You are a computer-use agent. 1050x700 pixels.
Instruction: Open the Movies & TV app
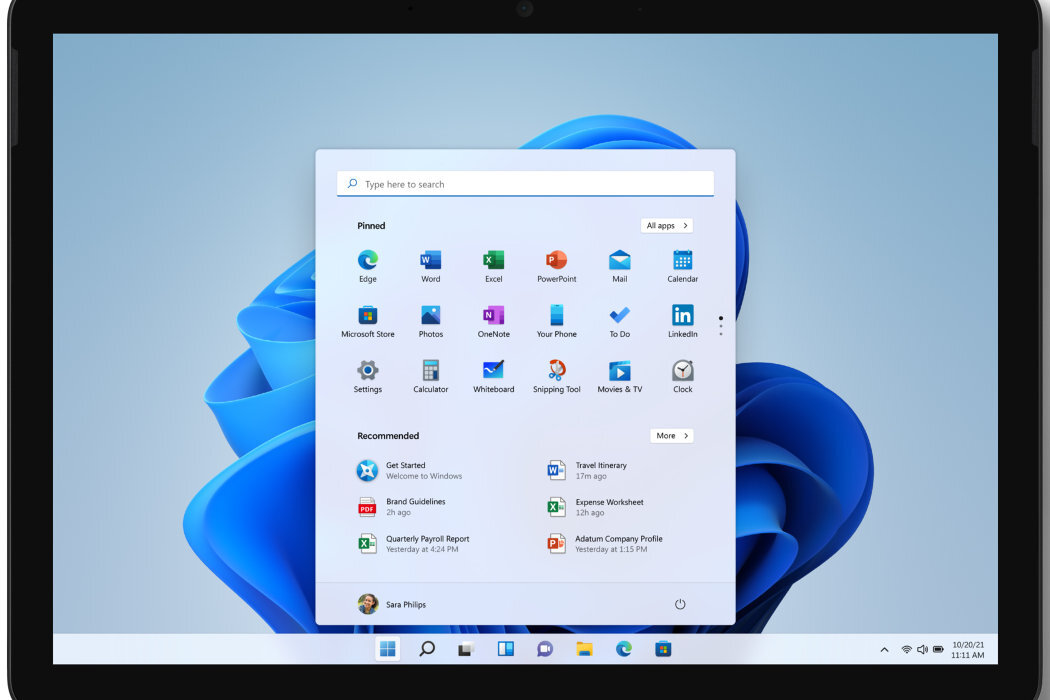click(x=620, y=371)
